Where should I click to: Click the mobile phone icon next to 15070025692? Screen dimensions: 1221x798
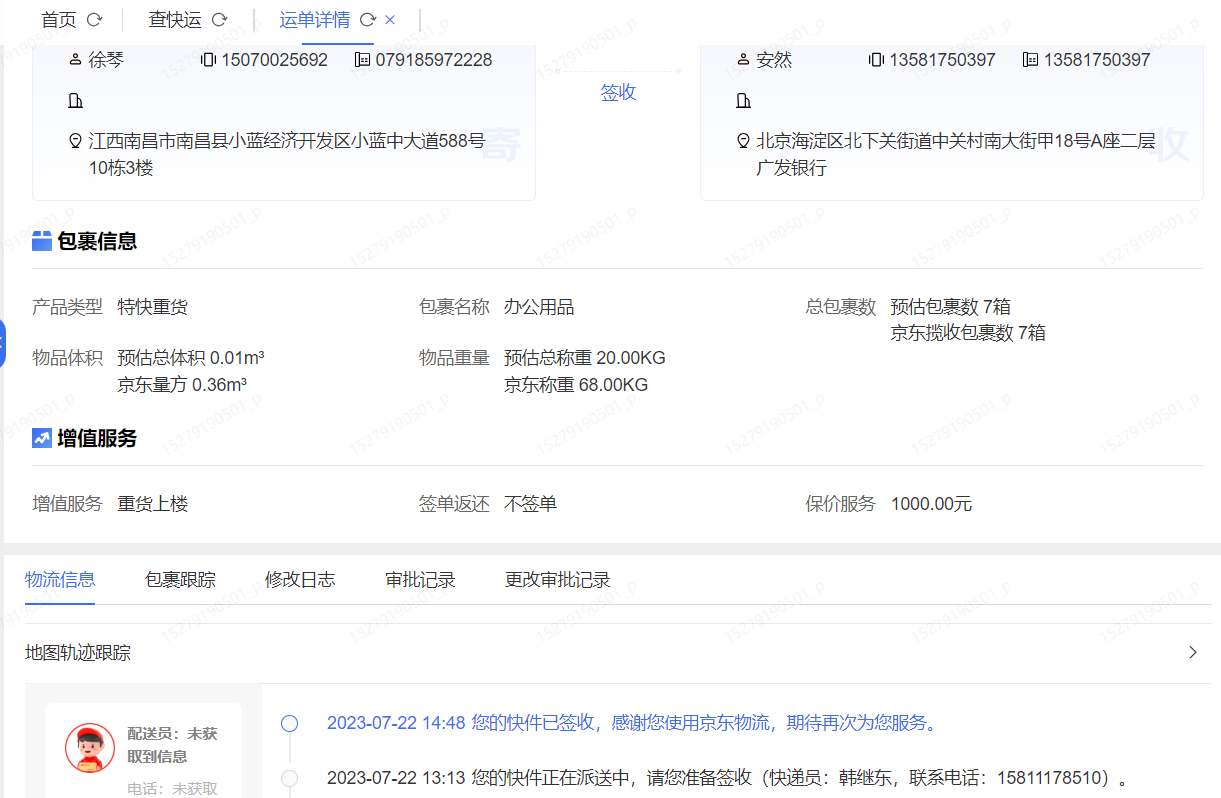(208, 60)
